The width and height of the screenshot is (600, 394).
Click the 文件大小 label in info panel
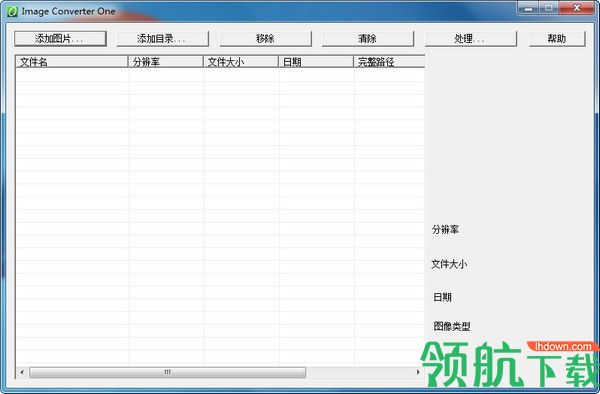pyautogui.click(x=449, y=264)
